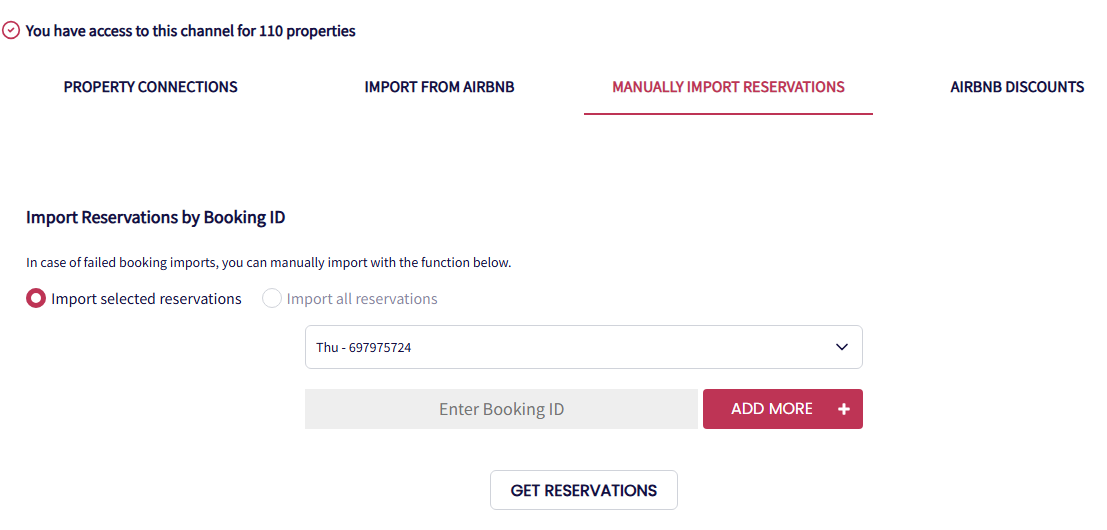Click the 'Import all reservations' label text
Viewport: 1107px width, 530px height.
[362, 299]
